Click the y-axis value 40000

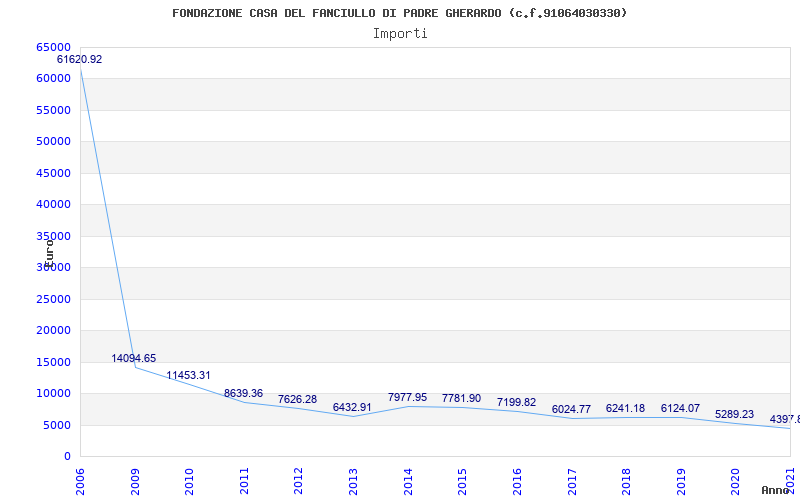(54, 205)
